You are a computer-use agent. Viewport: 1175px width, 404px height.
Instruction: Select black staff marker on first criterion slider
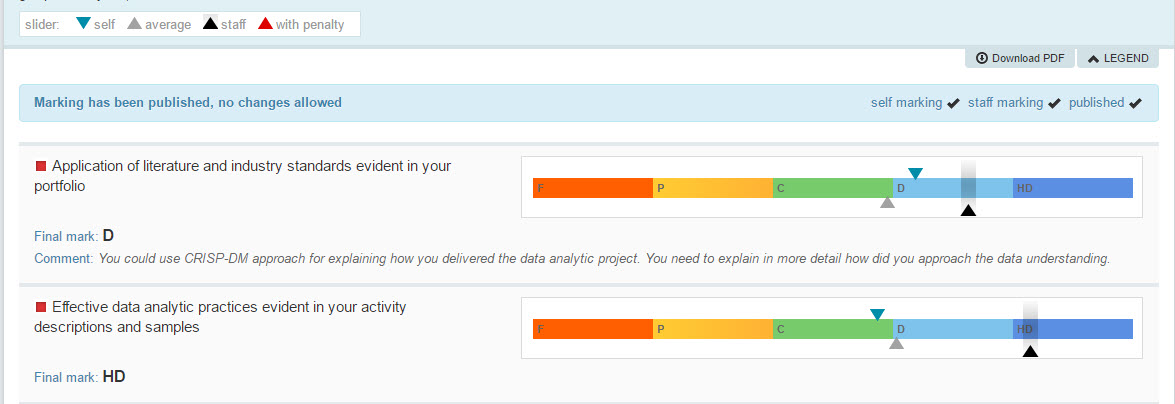coord(968,211)
